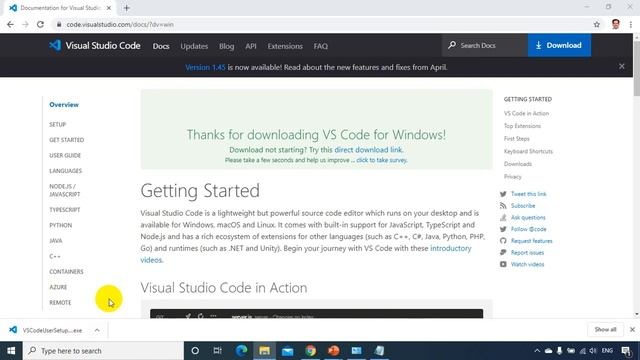Image resolution: width=640 pixels, height=360 pixels.
Task: Open the Watch videos link
Action: coord(527,264)
